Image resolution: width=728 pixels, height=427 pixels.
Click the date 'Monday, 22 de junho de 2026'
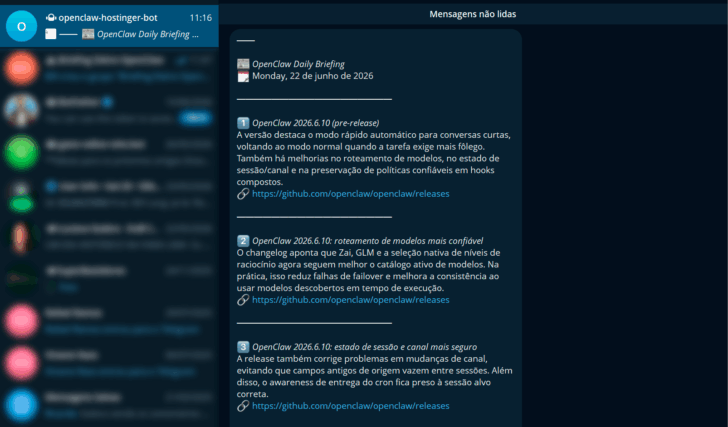coord(312,76)
